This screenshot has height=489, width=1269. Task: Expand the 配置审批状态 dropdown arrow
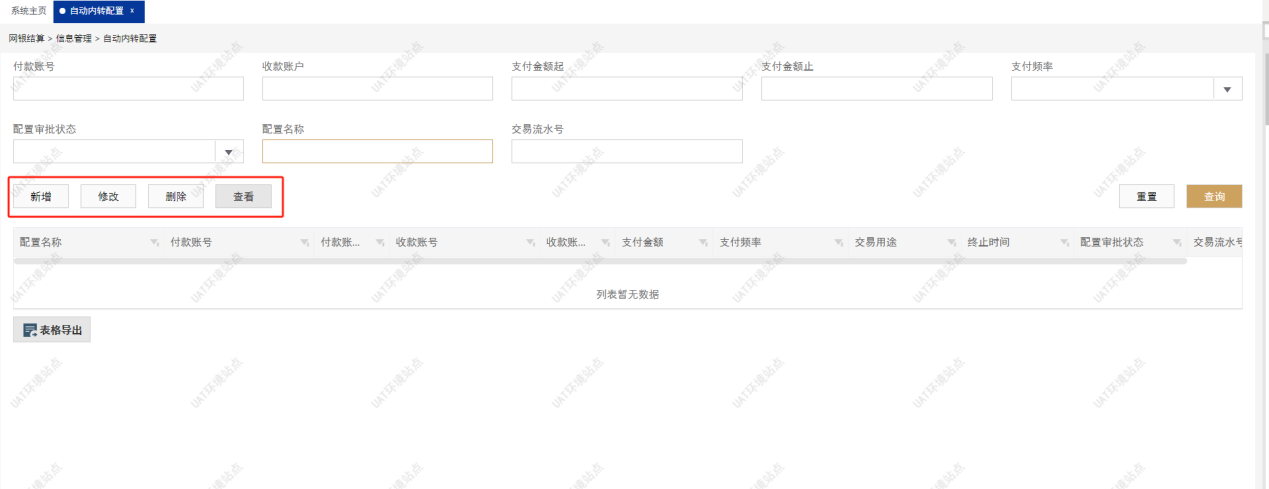click(x=229, y=152)
